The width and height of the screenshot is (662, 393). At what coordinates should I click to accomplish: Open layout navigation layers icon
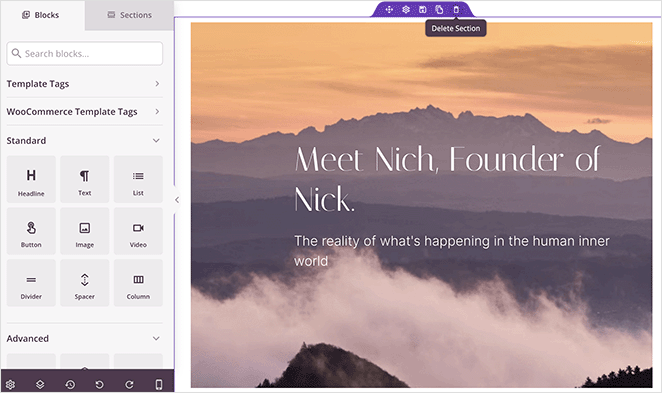click(40, 384)
